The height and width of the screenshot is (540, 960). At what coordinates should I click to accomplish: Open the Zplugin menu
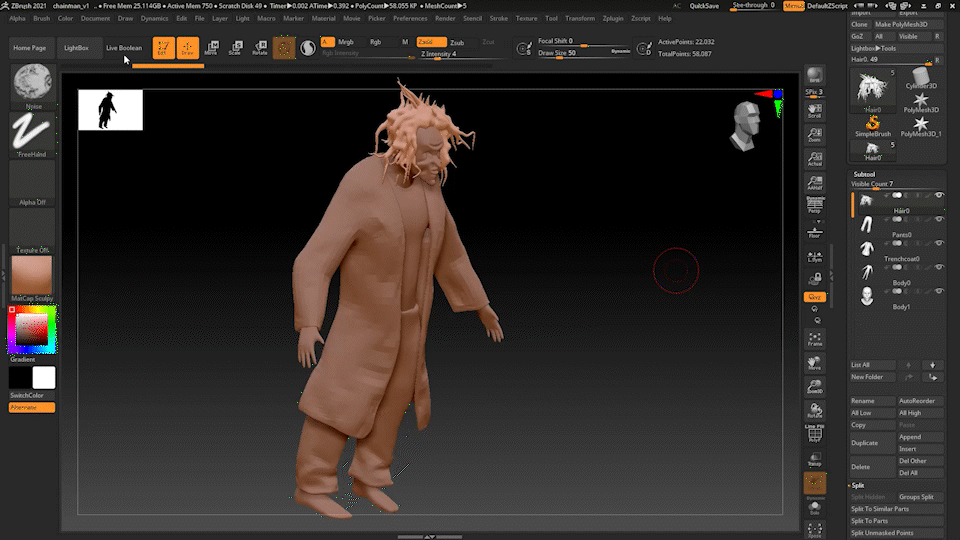[612, 18]
